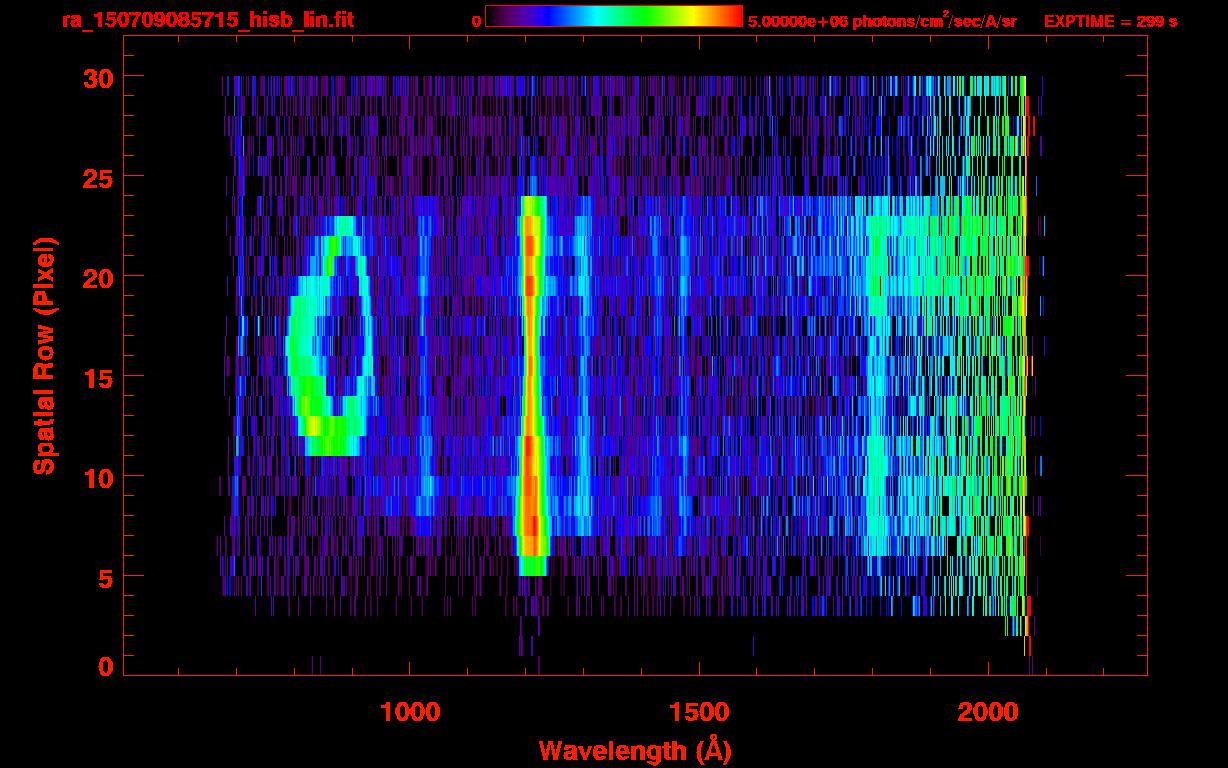1228x768 pixels.
Task: Click the x-axis tick label 1500
Action: point(699,712)
